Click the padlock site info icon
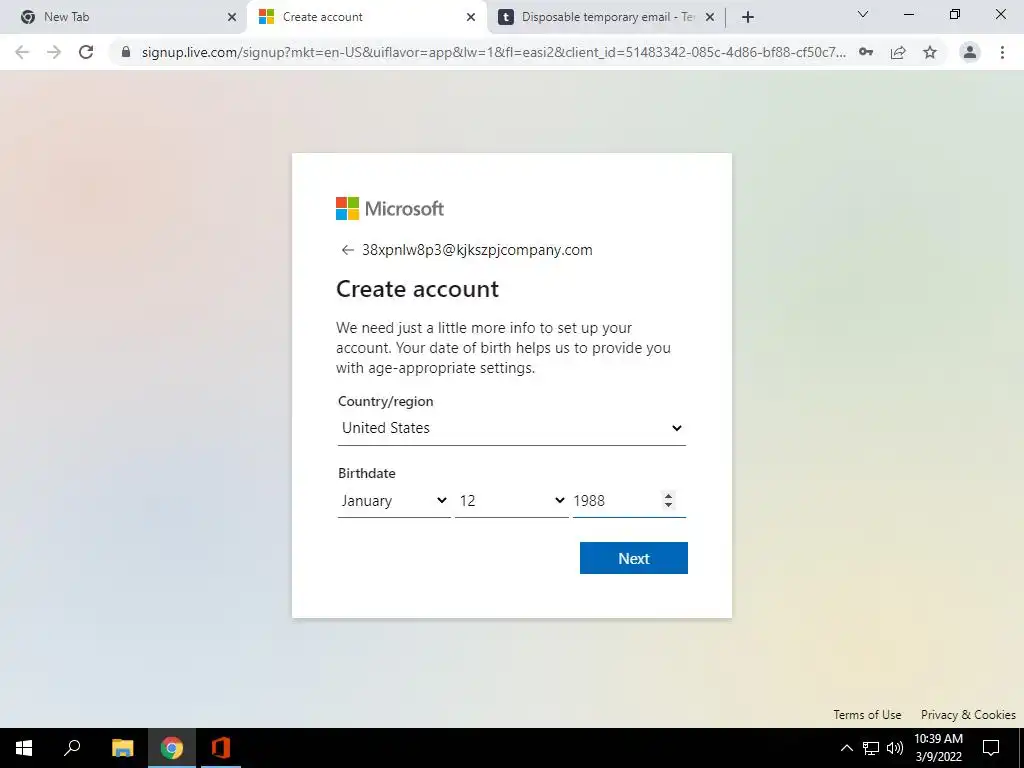 coord(126,52)
